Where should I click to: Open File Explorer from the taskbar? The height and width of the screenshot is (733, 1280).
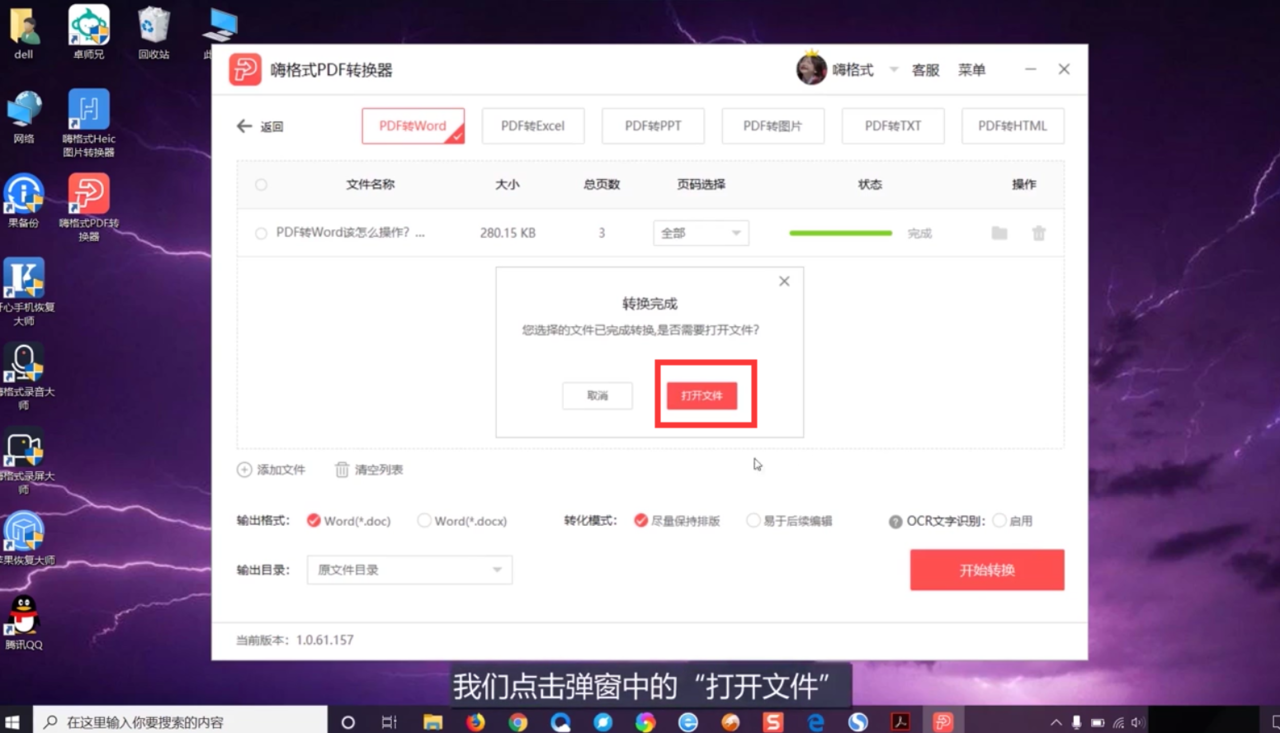click(433, 722)
